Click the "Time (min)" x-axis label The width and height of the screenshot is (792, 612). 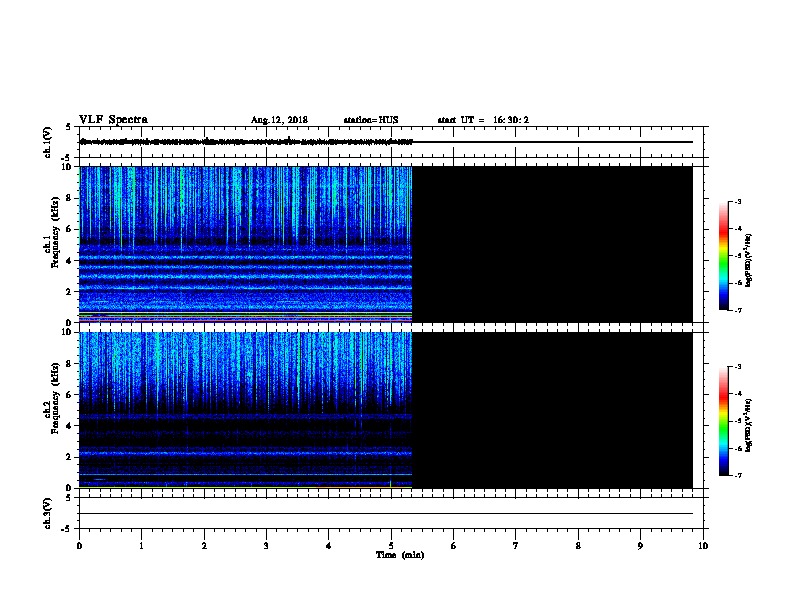pyautogui.click(x=400, y=555)
